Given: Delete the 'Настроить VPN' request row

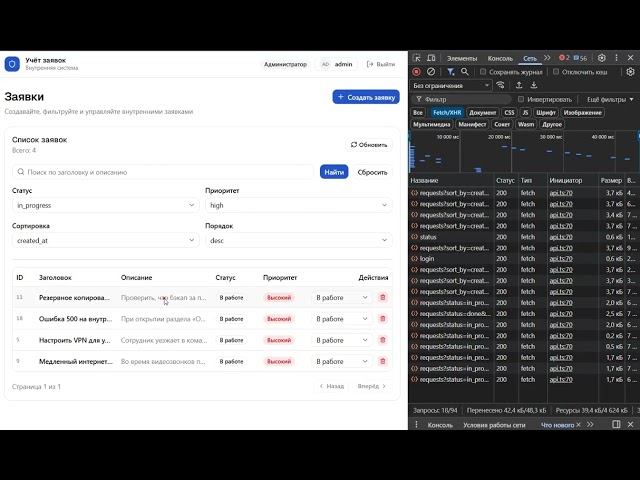Looking at the screenshot, I should tap(382, 340).
